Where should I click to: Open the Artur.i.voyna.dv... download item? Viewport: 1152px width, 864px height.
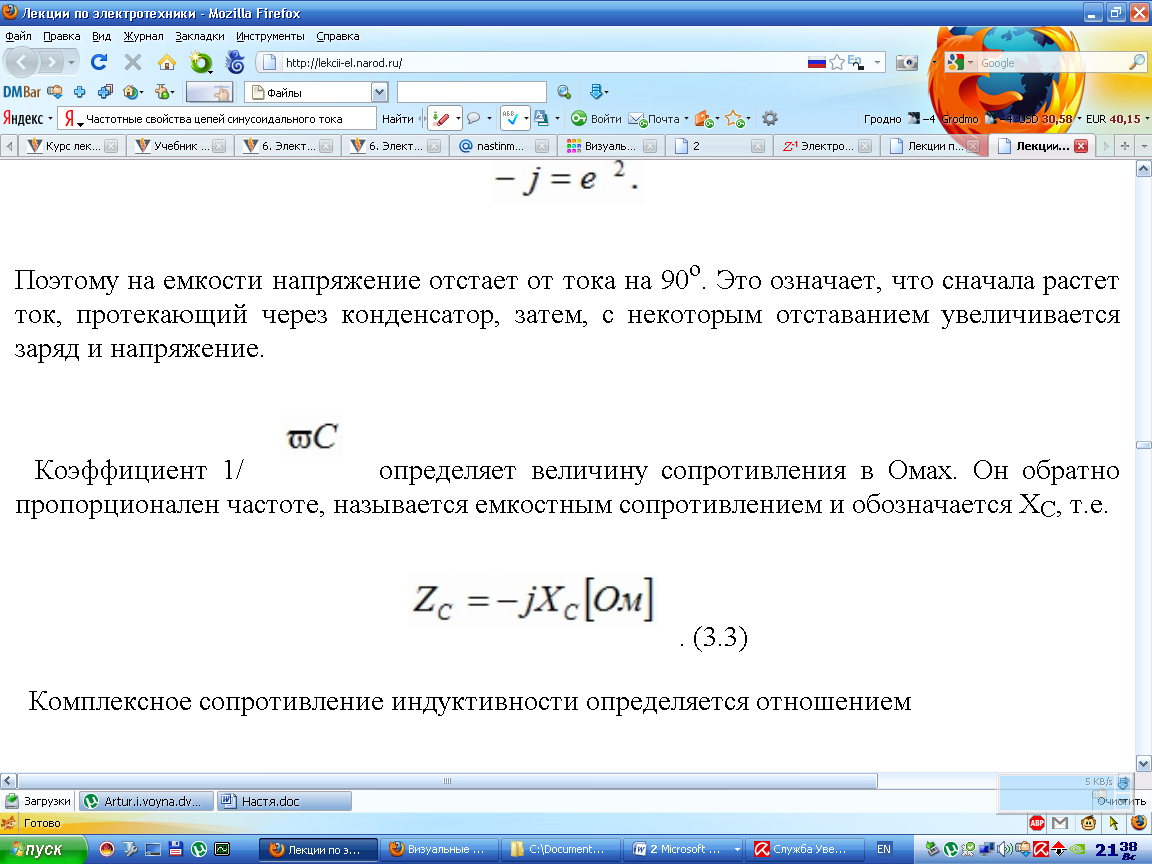(146, 801)
